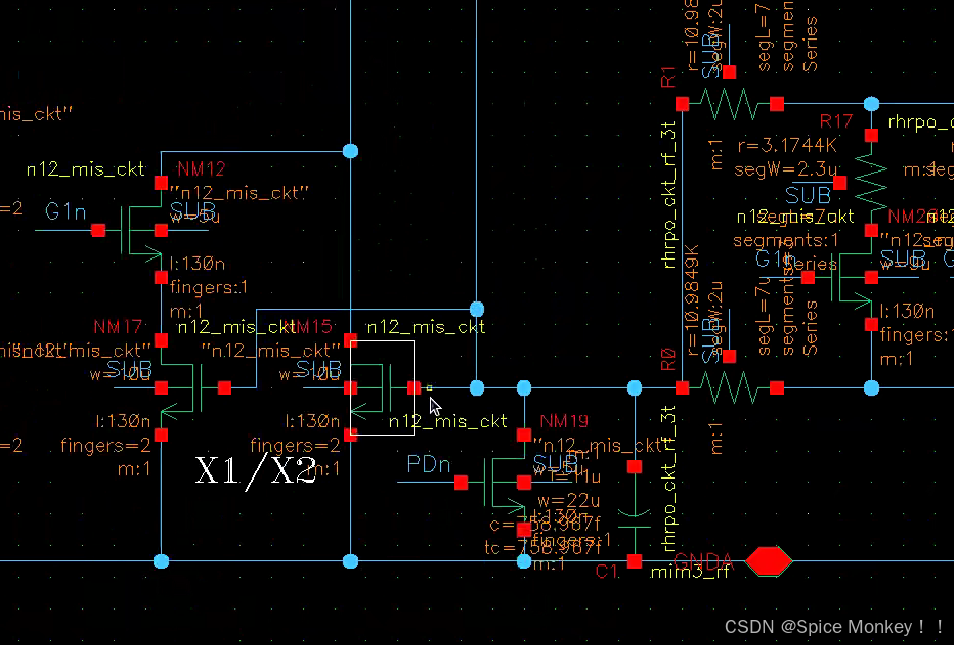Click the l:130n text under NM12
Image resolution: width=954 pixels, height=645 pixels.
(197, 263)
